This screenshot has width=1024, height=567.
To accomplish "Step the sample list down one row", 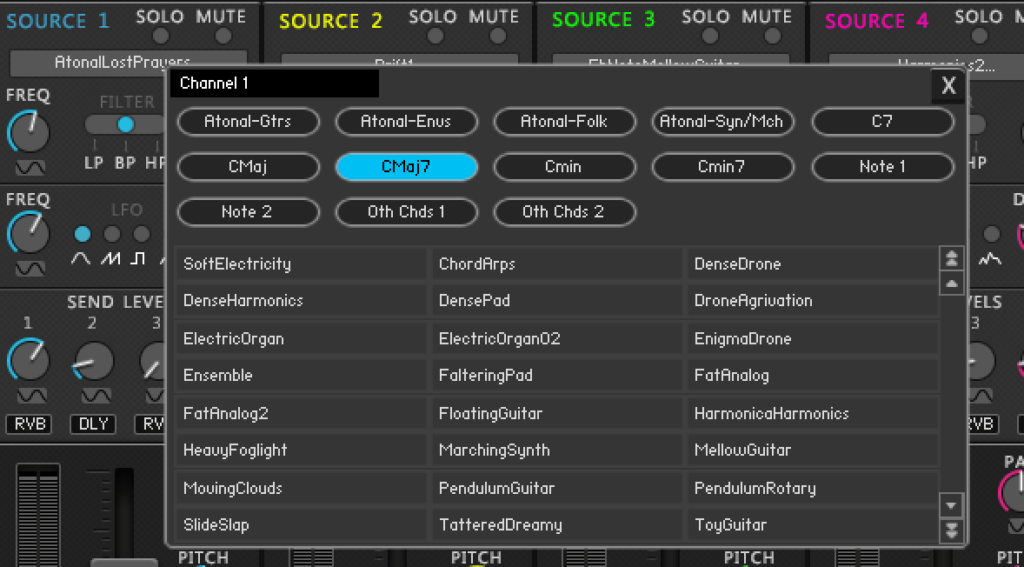I will coord(952,505).
